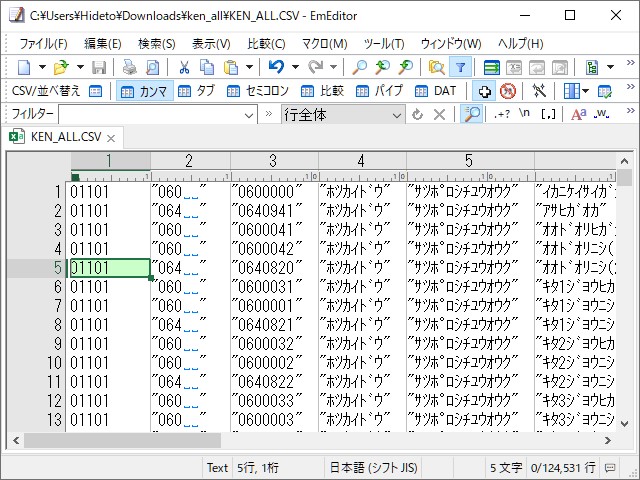The image size is (640, 480).
Task: Switch to 比較 CSV mode
Action: (322, 91)
